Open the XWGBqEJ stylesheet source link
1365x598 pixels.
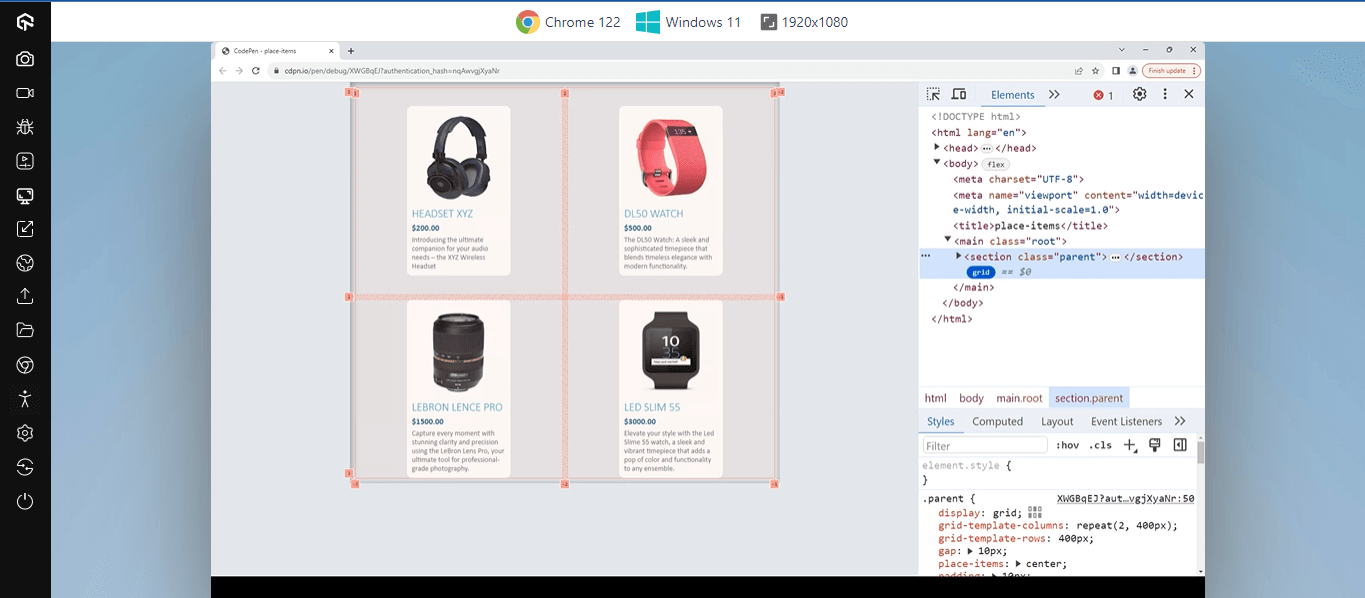click(x=1125, y=498)
